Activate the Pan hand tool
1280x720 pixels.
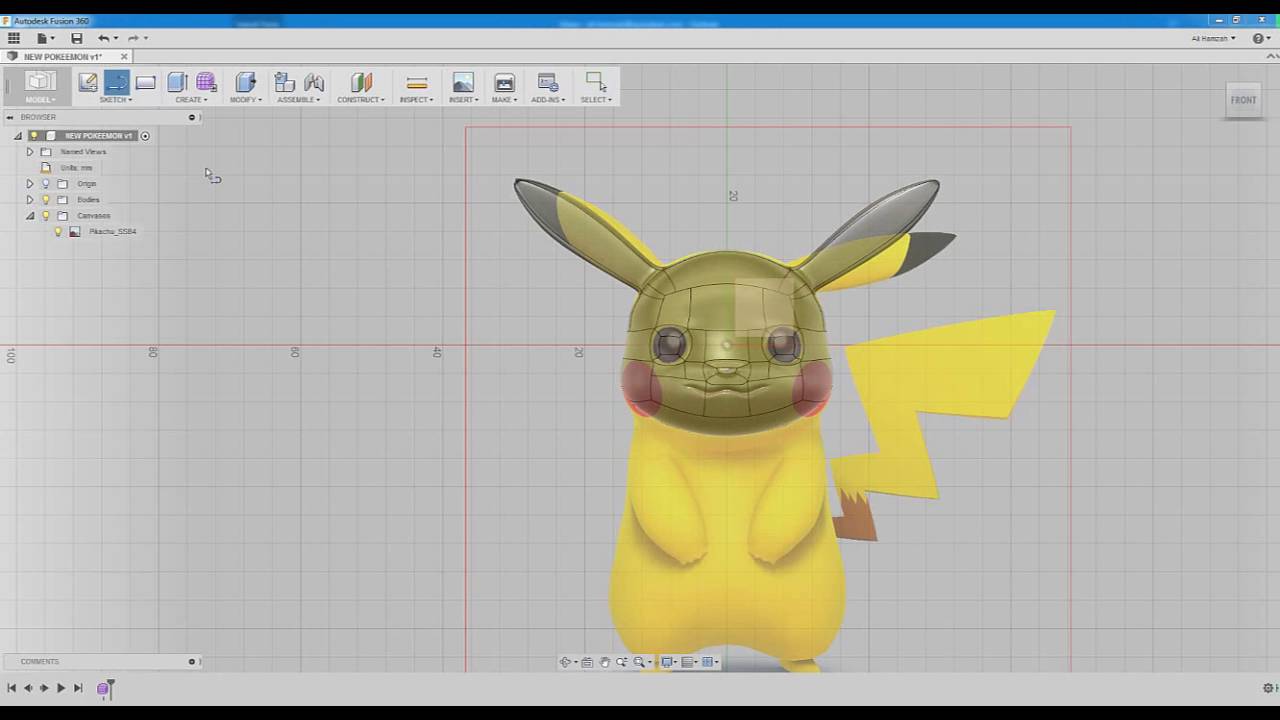[604, 662]
